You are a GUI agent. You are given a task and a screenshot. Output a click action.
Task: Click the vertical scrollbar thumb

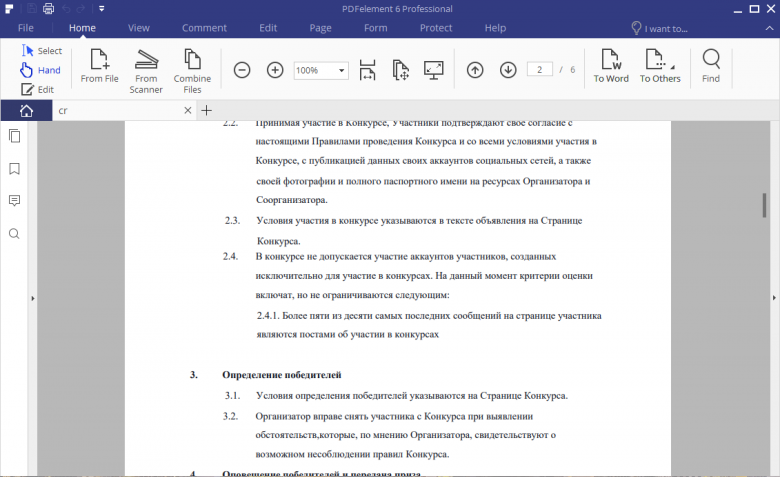pyautogui.click(x=765, y=205)
